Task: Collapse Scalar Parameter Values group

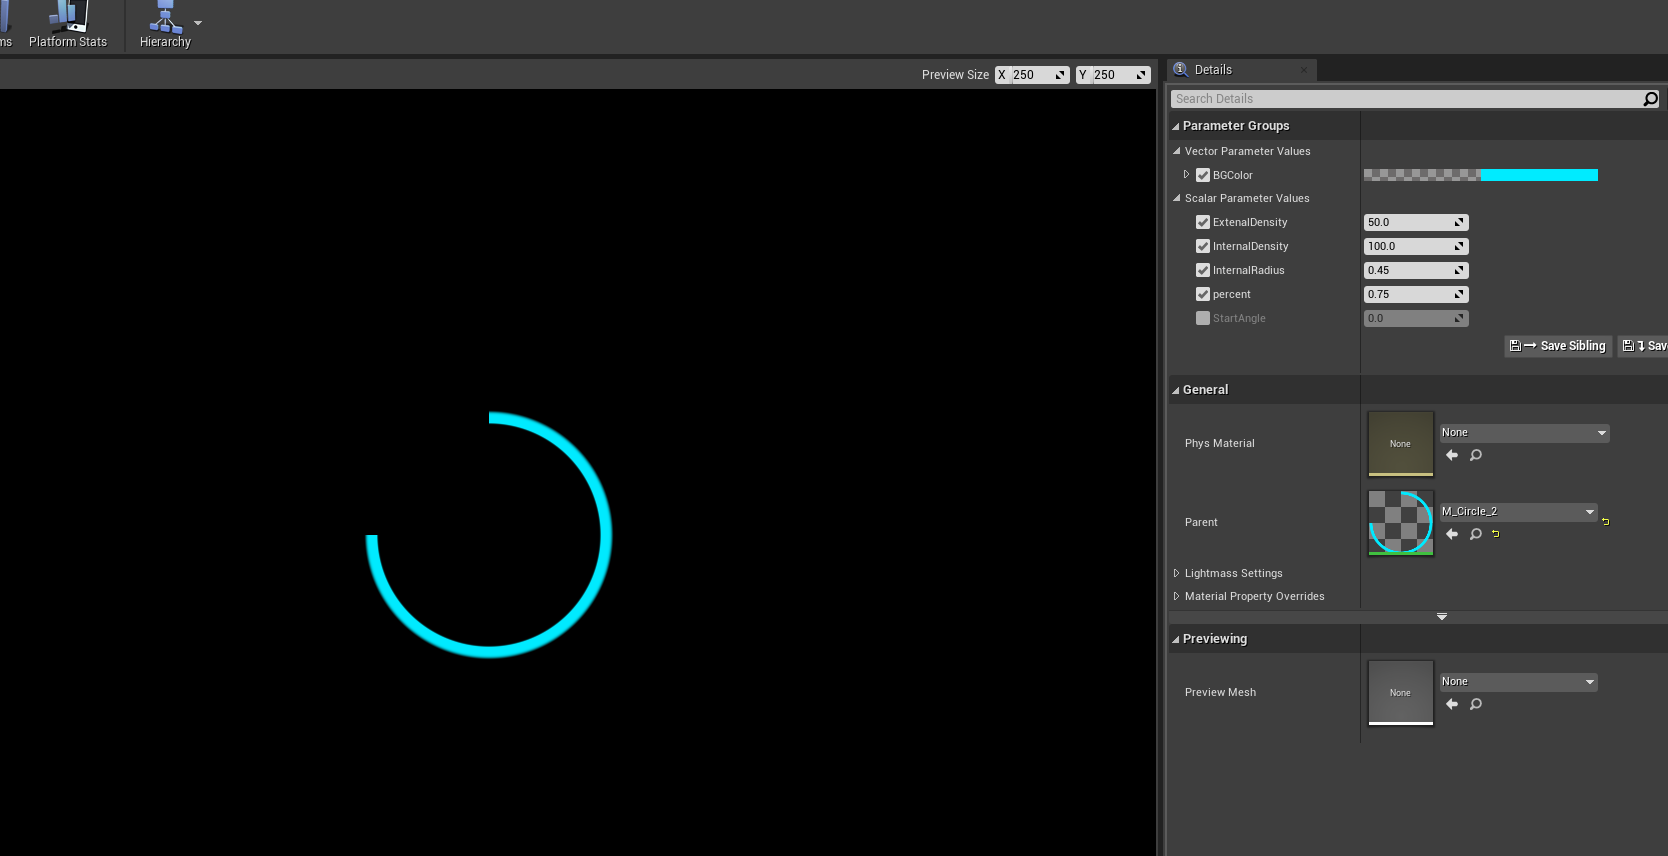Action: tap(1177, 198)
